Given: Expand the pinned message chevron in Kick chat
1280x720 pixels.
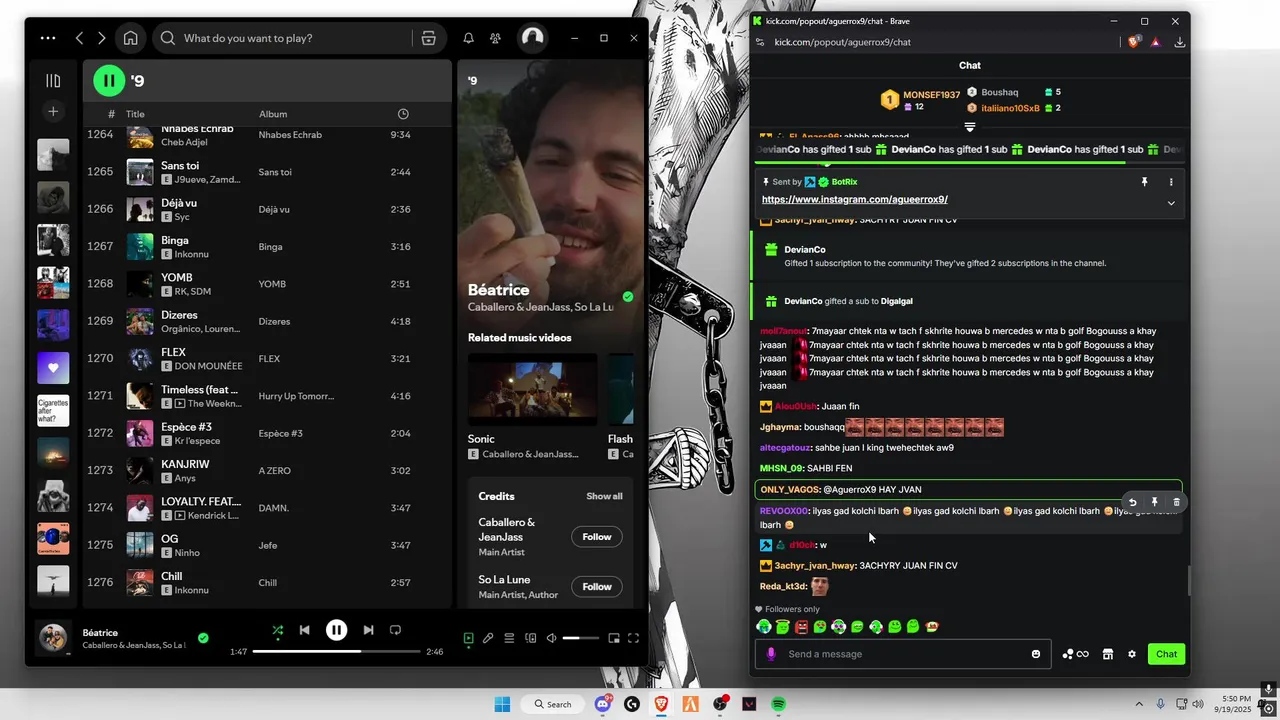Looking at the screenshot, I should pos(1171,203).
